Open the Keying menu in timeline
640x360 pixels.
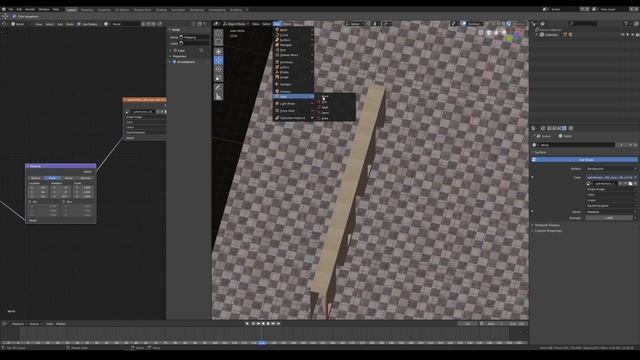[x=34, y=324]
